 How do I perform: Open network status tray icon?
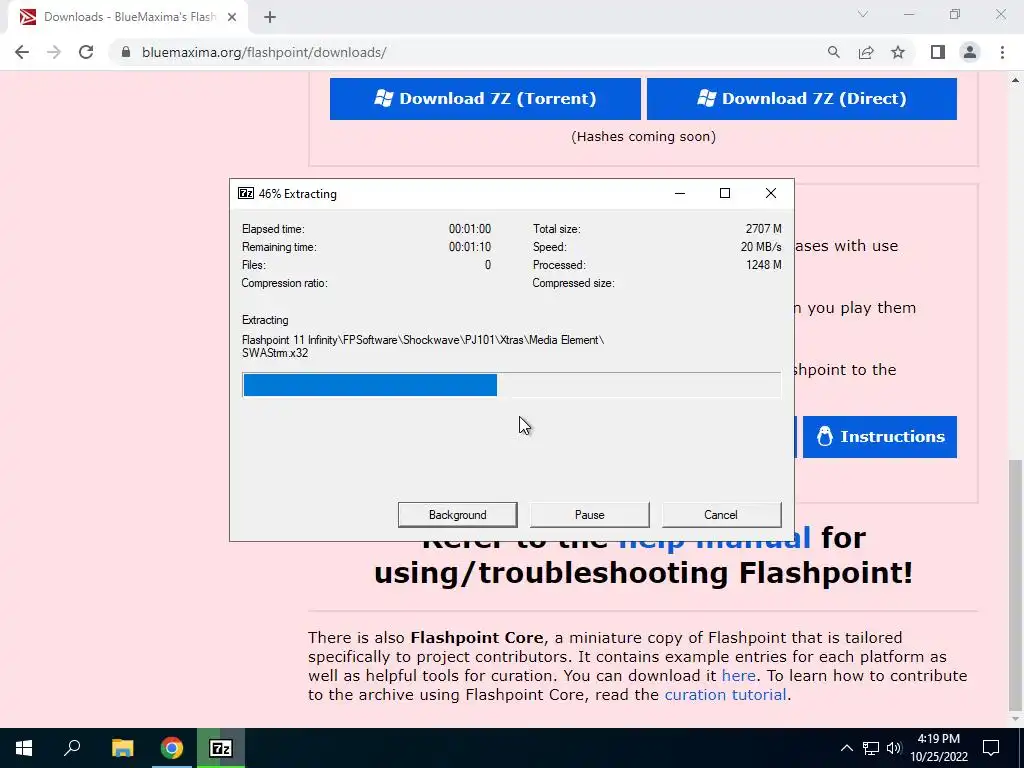[x=871, y=748]
